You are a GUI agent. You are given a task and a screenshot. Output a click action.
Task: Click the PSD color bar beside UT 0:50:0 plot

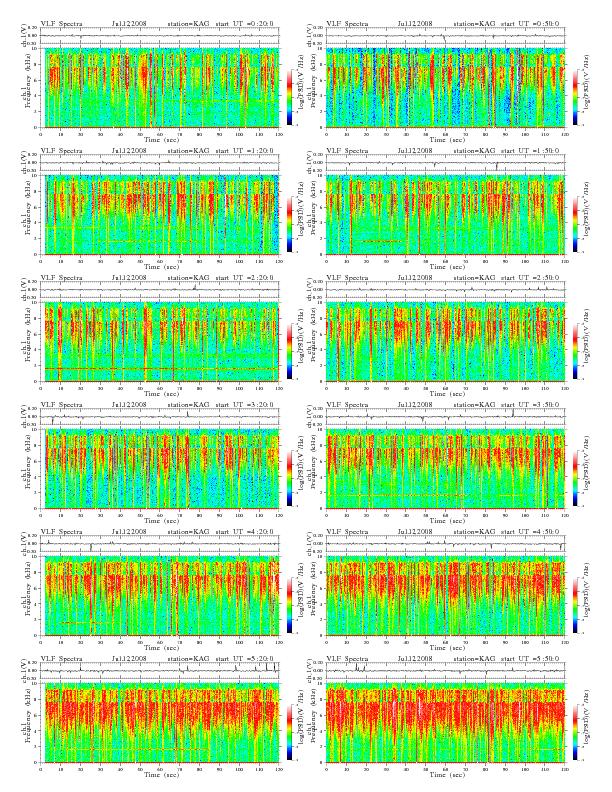point(576,97)
